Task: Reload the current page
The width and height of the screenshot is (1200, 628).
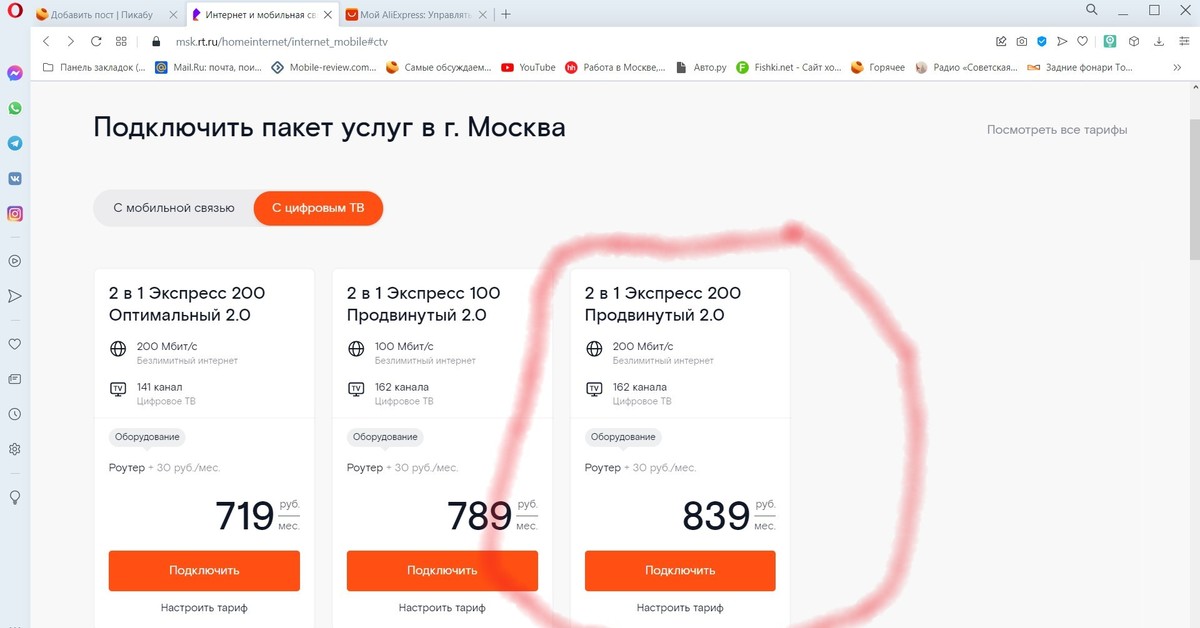Action: 96,42
